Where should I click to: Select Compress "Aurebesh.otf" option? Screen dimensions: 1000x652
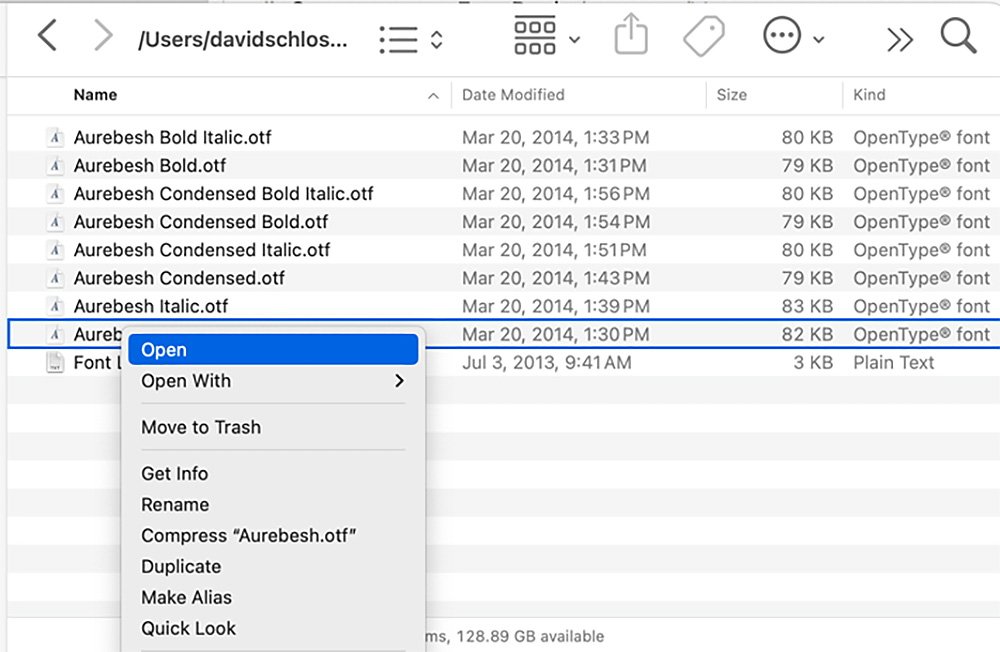pyautogui.click(x=249, y=536)
